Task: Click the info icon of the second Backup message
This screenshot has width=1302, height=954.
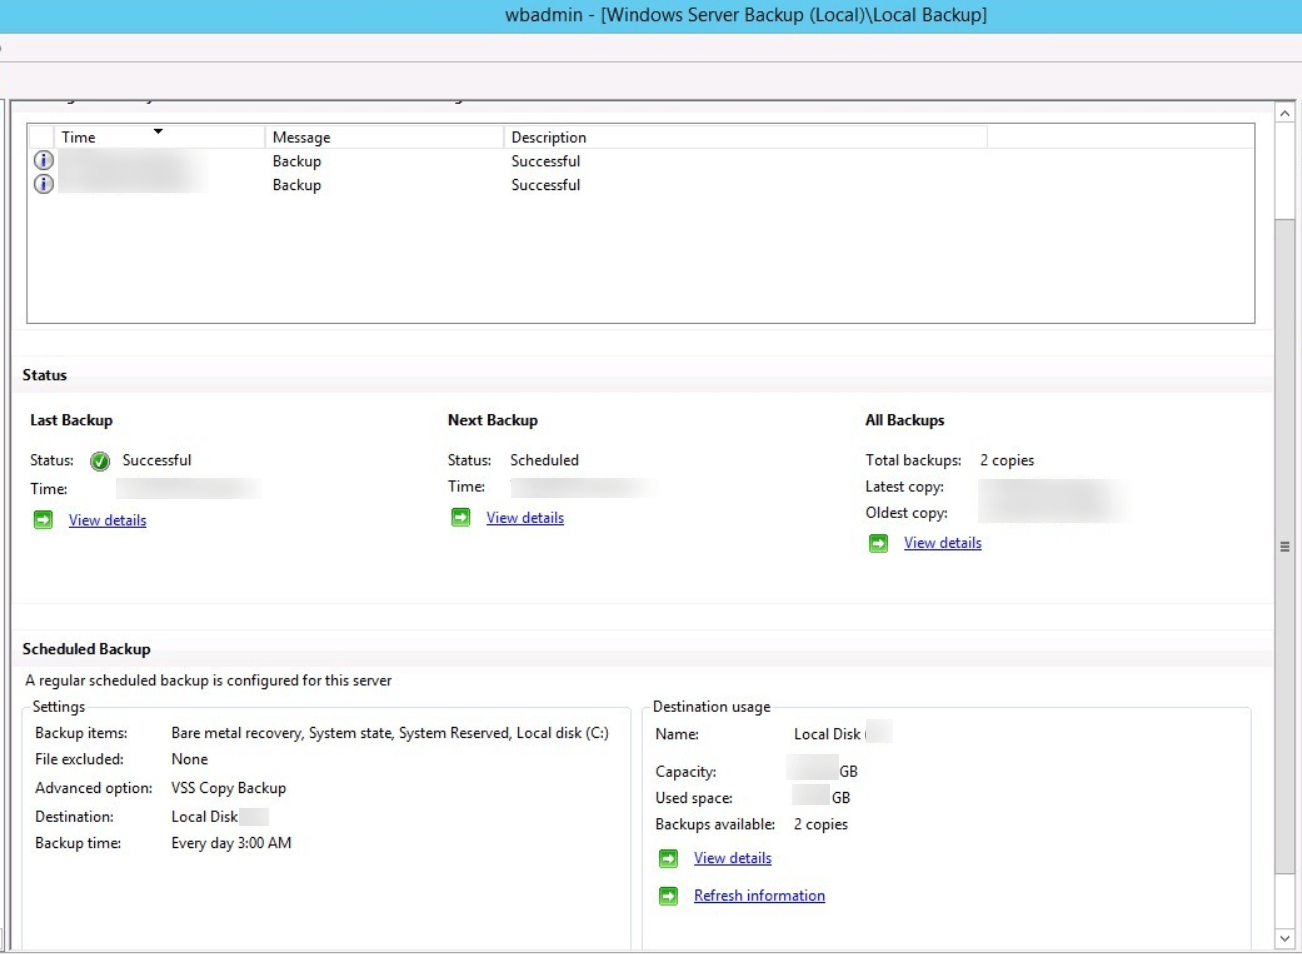Action: point(43,184)
